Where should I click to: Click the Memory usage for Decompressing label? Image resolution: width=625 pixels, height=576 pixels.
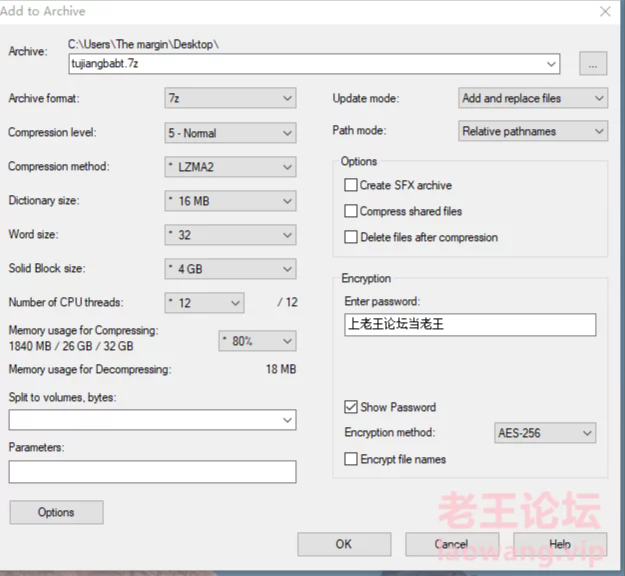(x=90, y=370)
